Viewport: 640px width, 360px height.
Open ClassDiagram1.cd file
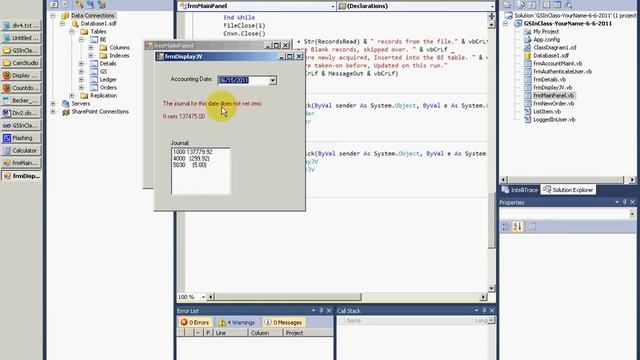click(x=554, y=47)
